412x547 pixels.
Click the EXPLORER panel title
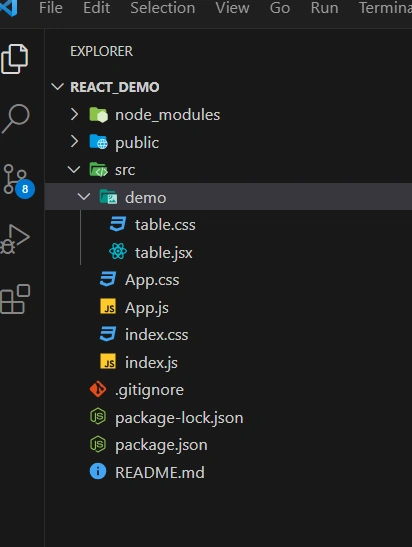102,51
